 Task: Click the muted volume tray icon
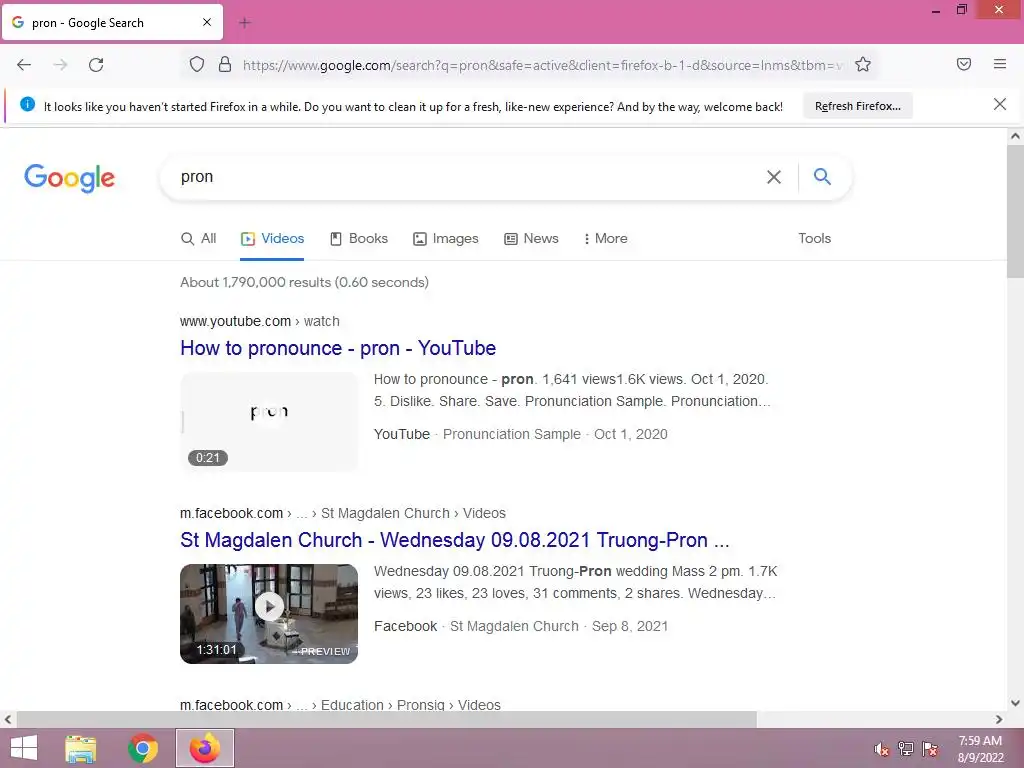coord(882,749)
